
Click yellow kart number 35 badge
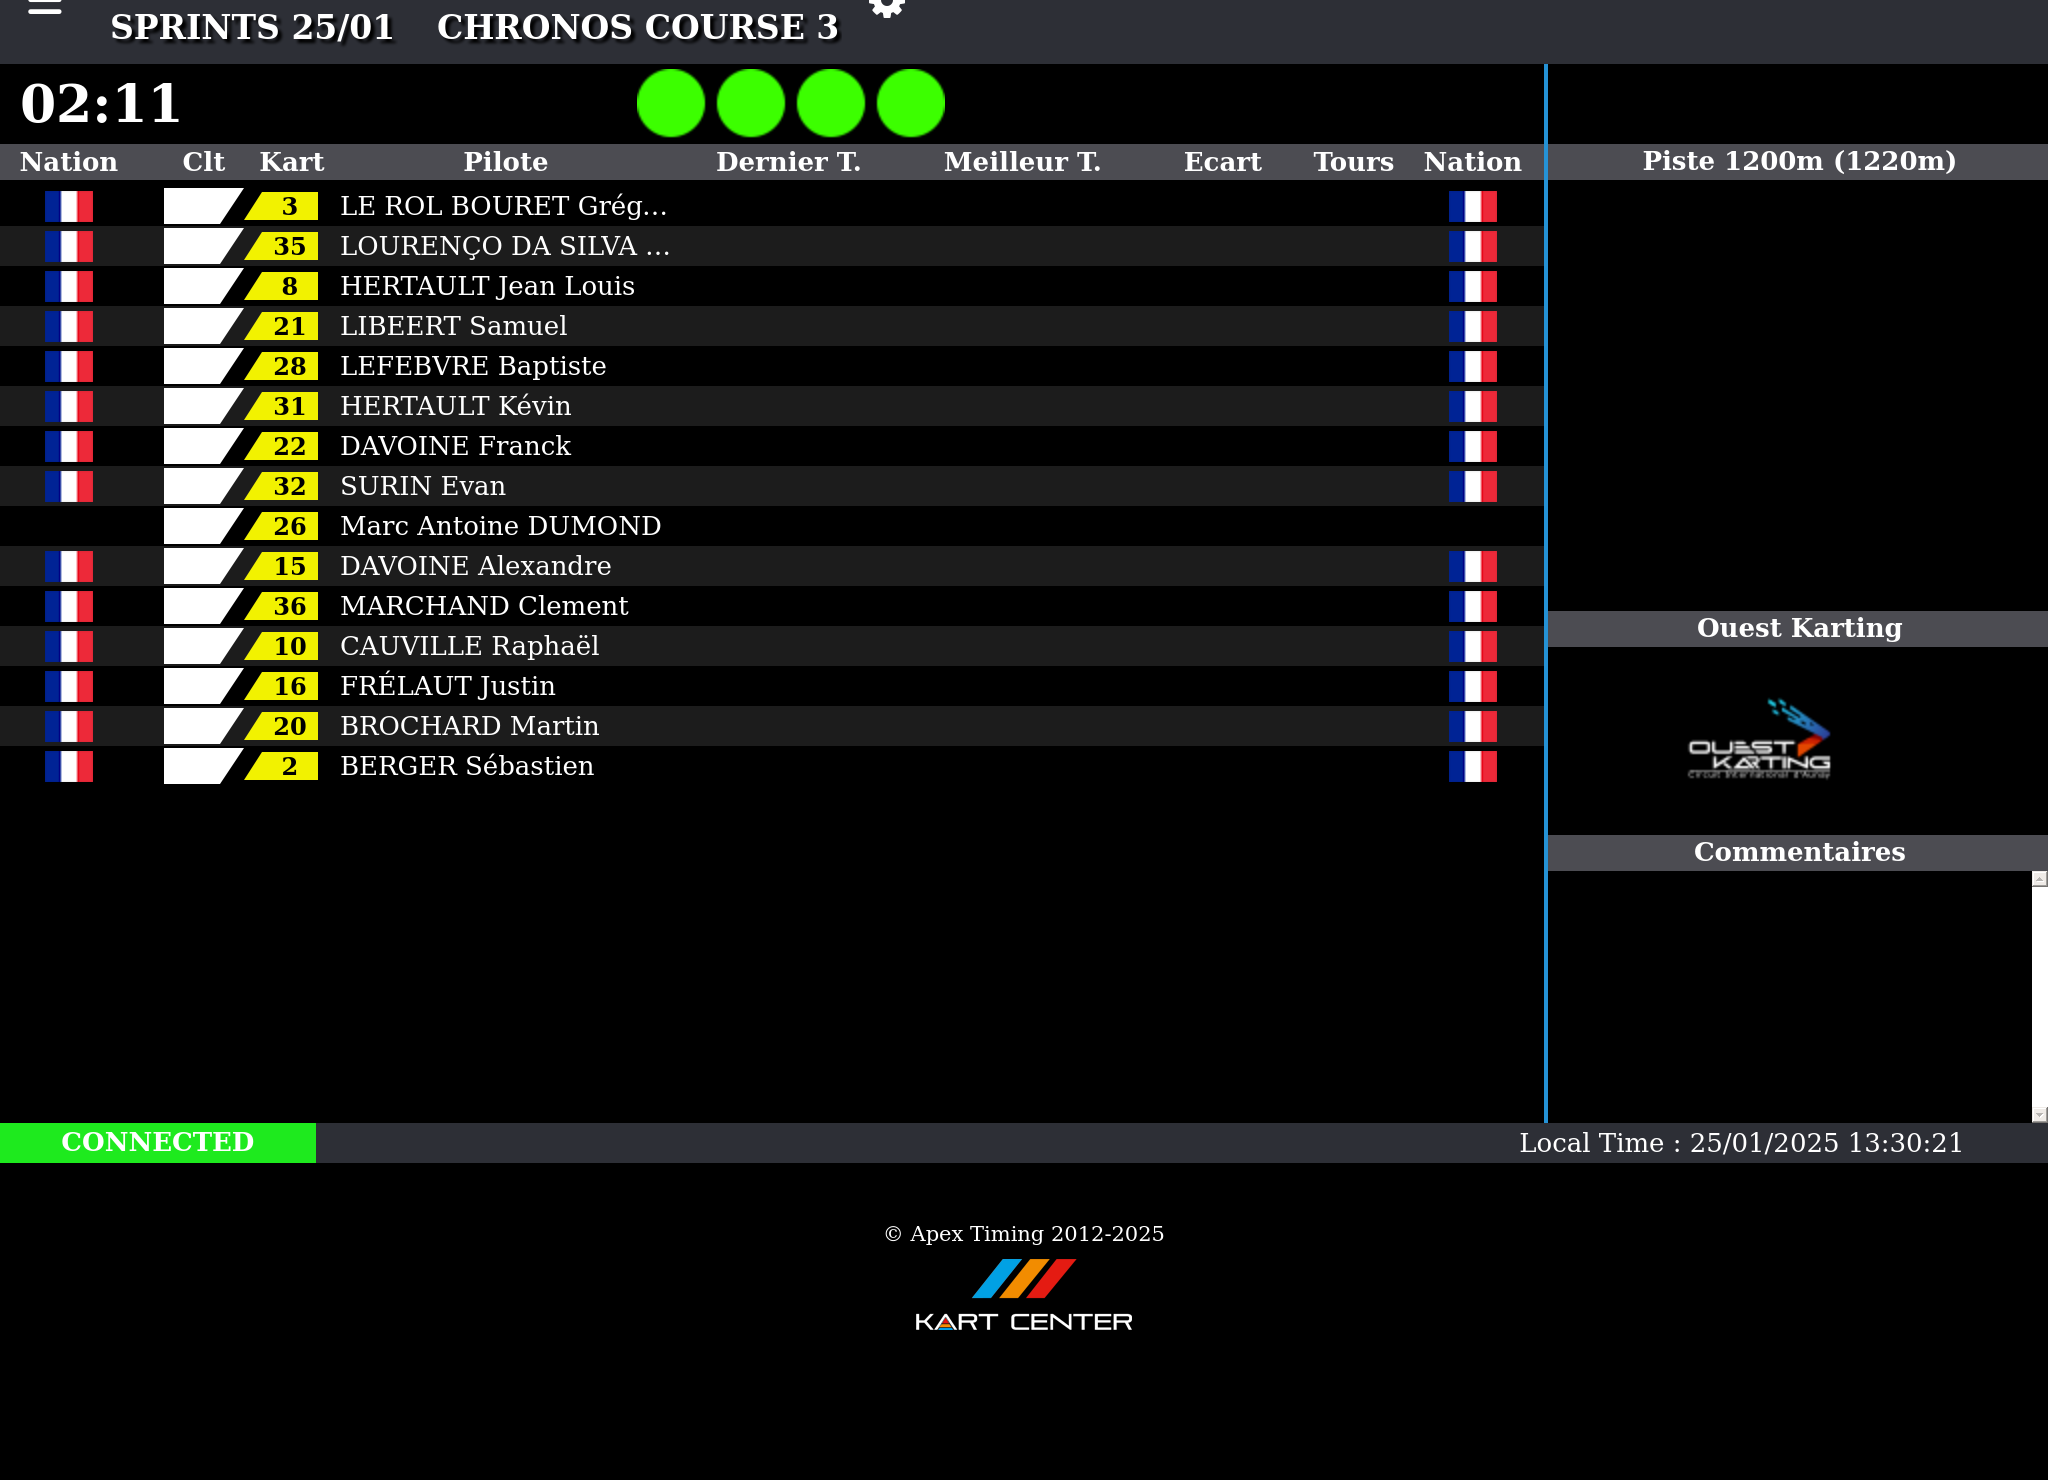(x=284, y=246)
